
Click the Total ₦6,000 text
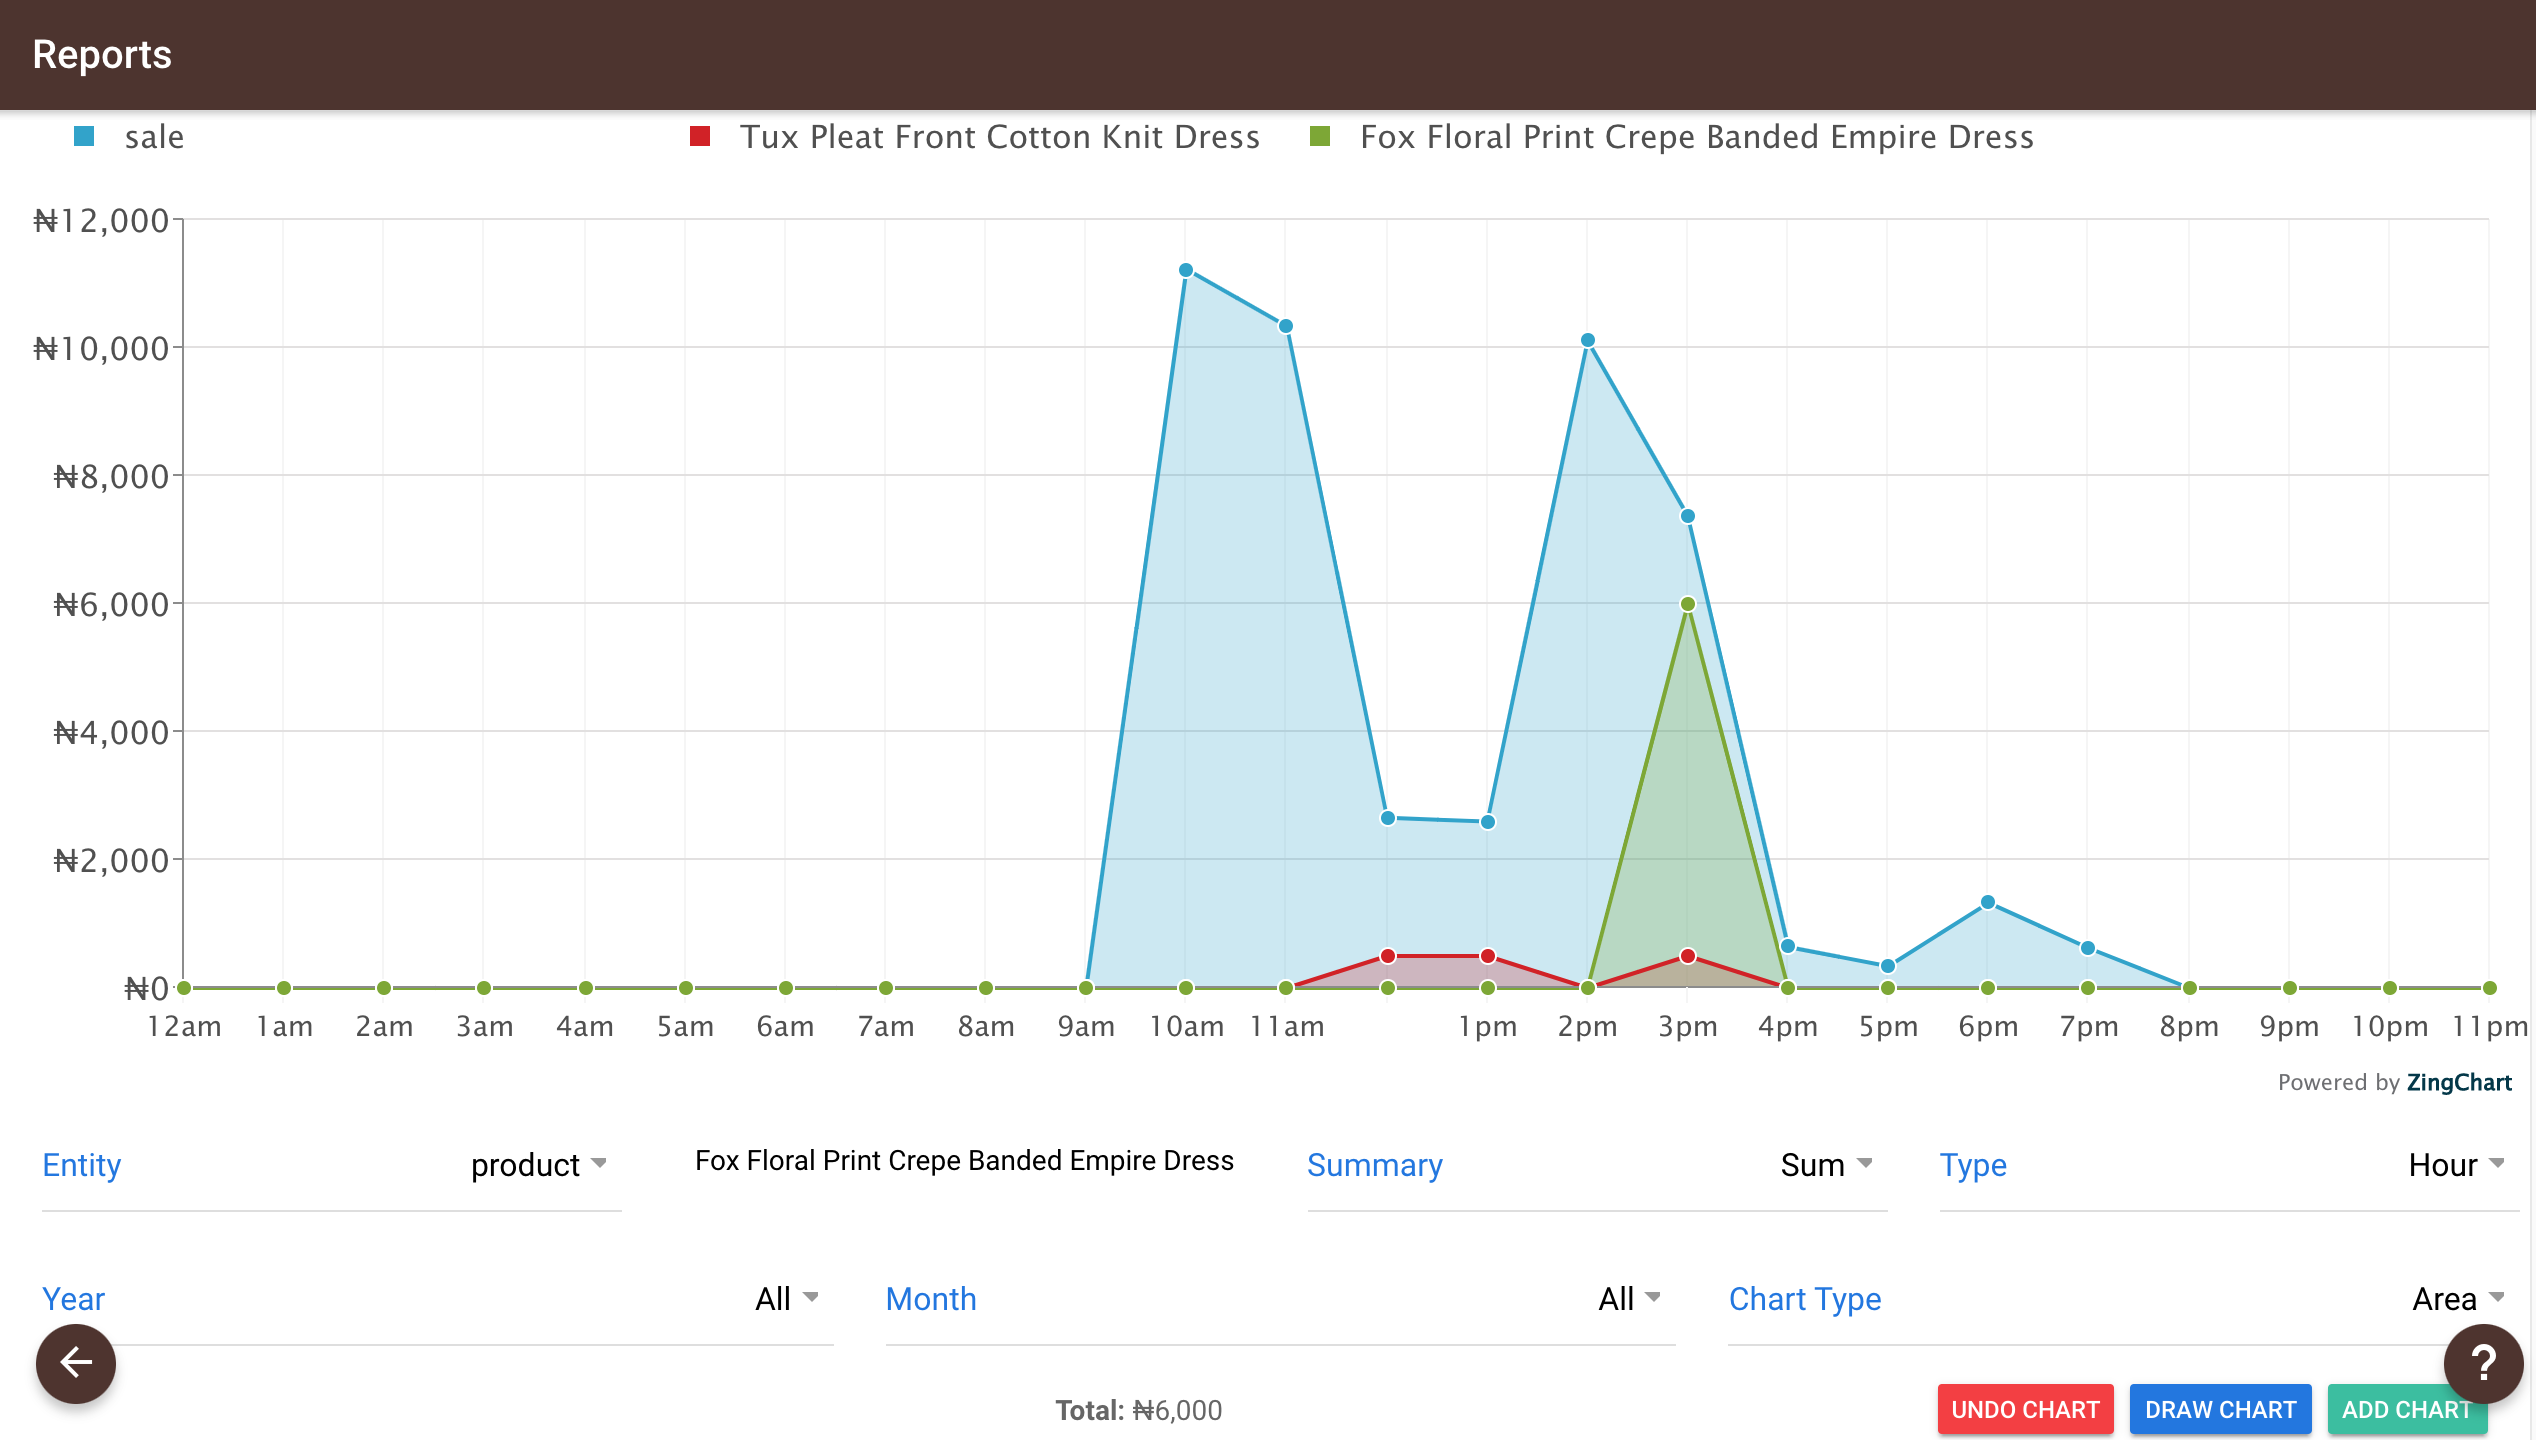pos(1139,1411)
